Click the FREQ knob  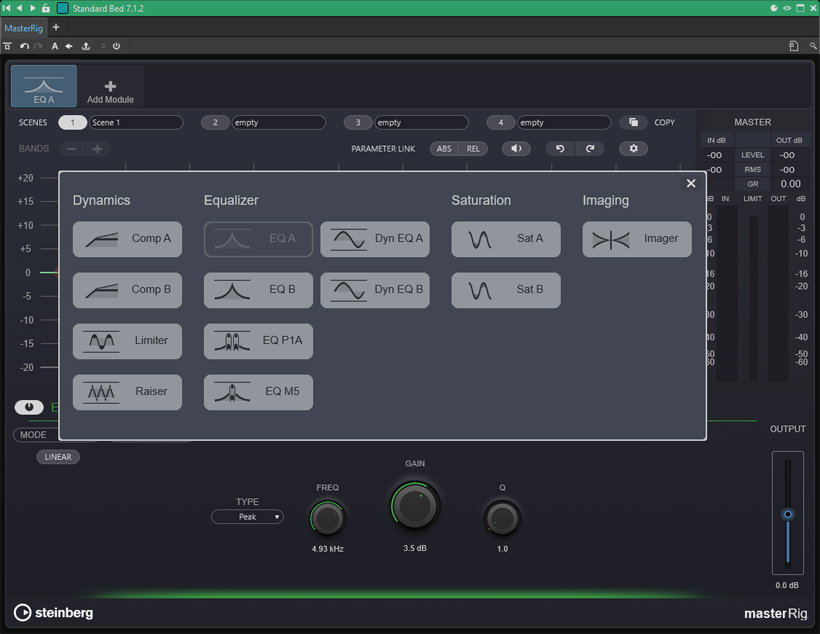coord(327,518)
